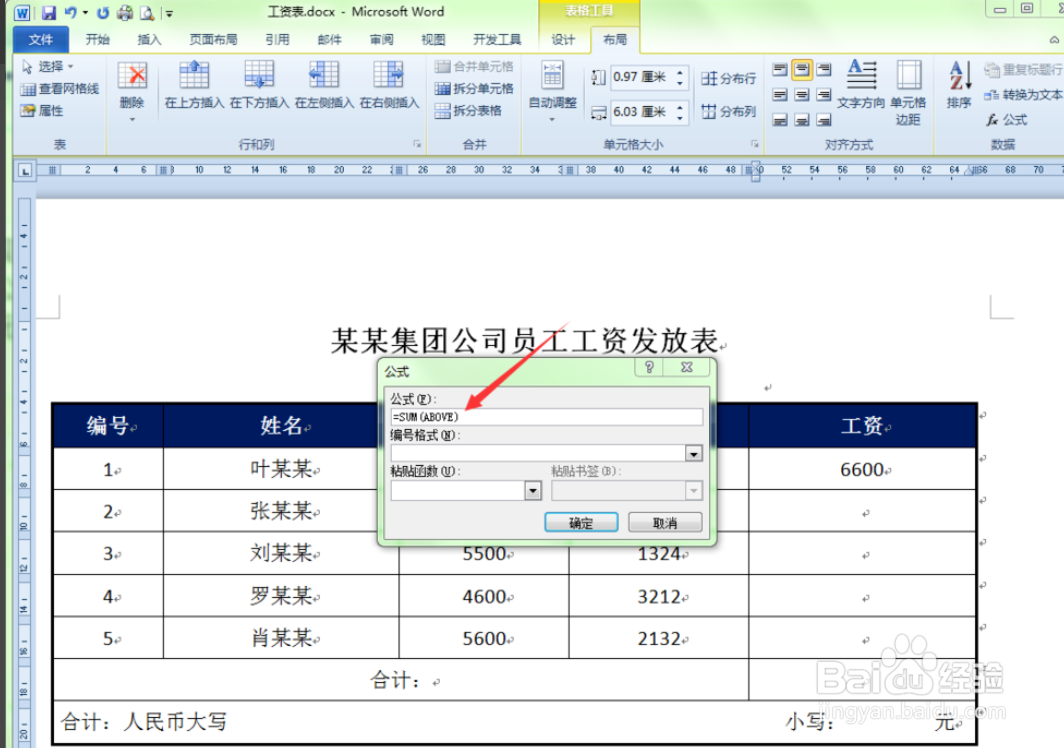Screen dimensions: 1064x748
Task: Switch to the 审阅 ribbon tab
Action: (x=381, y=39)
